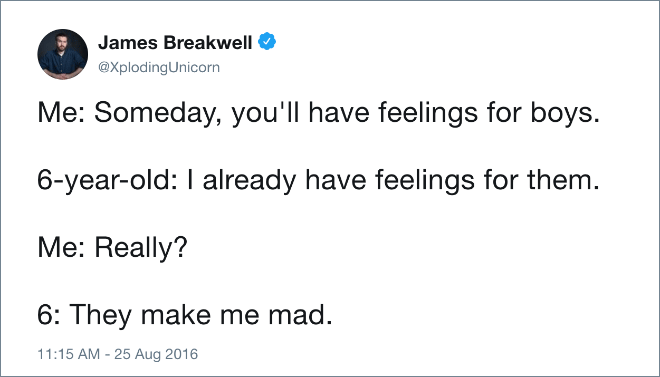Click the James Breakwell display name
This screenshot has height=377, width=660.
(x=175, y=42)
